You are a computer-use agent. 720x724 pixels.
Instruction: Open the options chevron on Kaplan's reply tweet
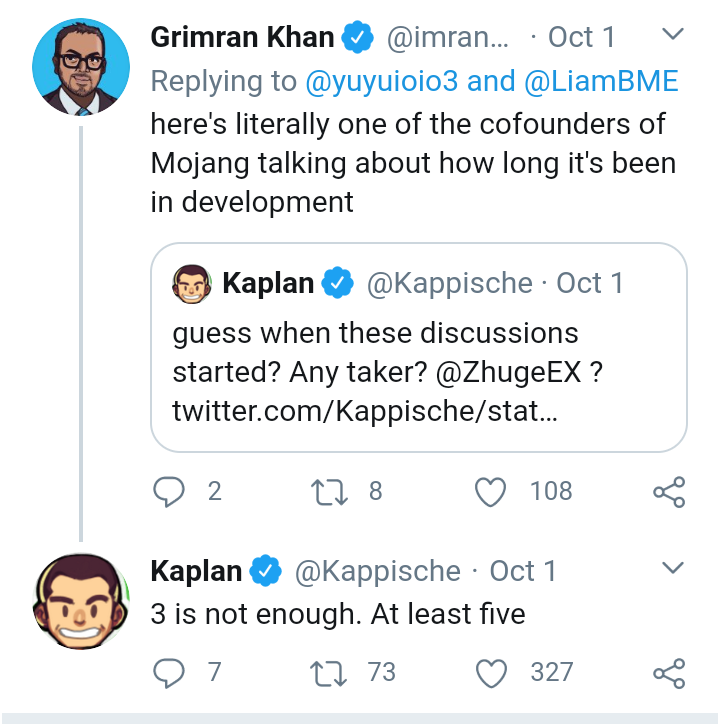pos(672,567)
